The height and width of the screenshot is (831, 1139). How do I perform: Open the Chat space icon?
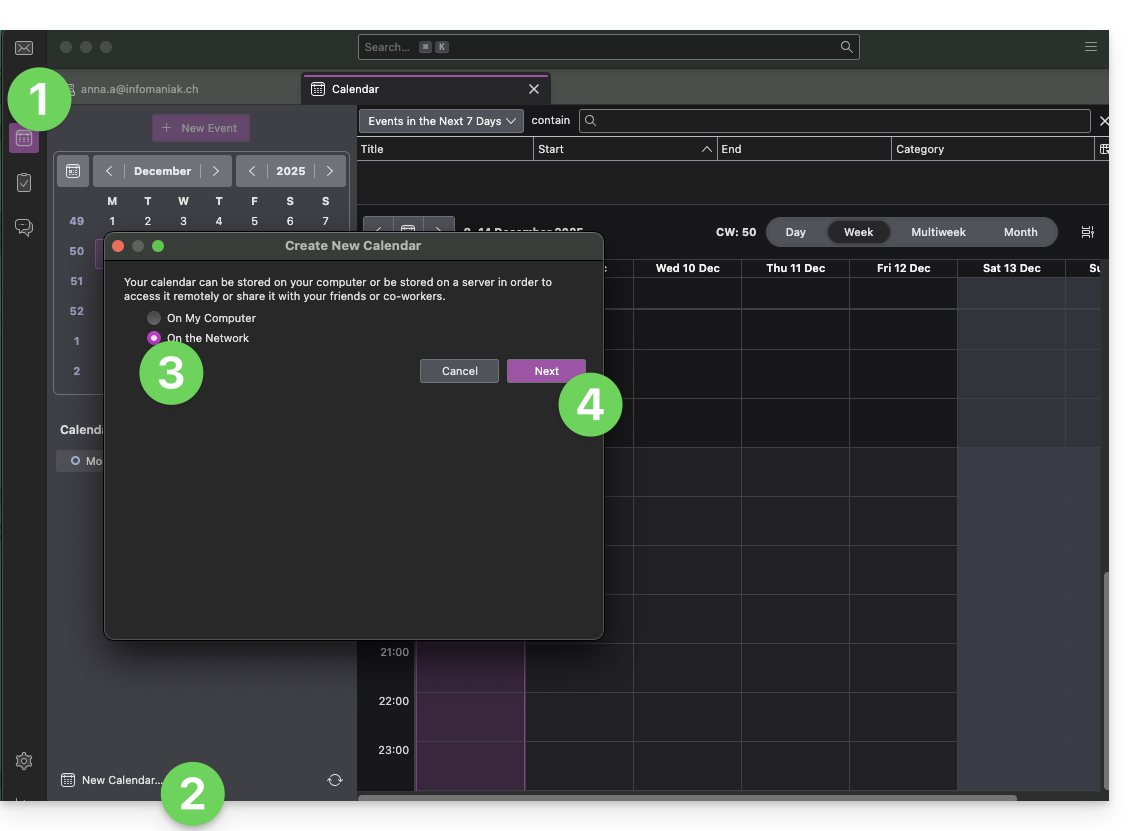(x=24, y=228)
